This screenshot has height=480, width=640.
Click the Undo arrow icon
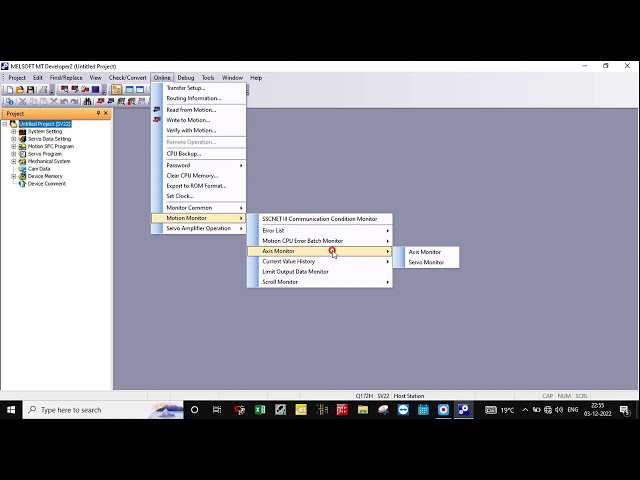(x=64, y=101)
